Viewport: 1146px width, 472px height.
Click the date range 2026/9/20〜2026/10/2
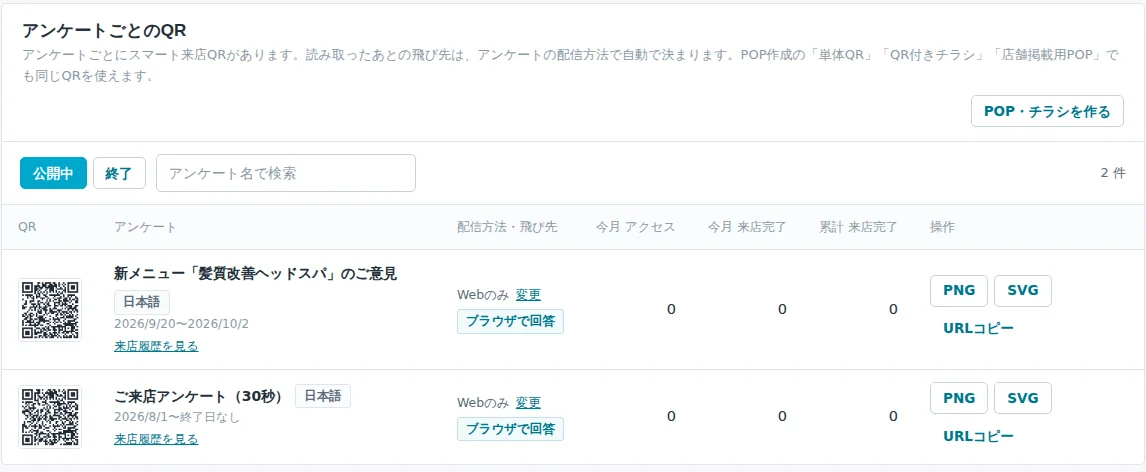tap(181, 324)
